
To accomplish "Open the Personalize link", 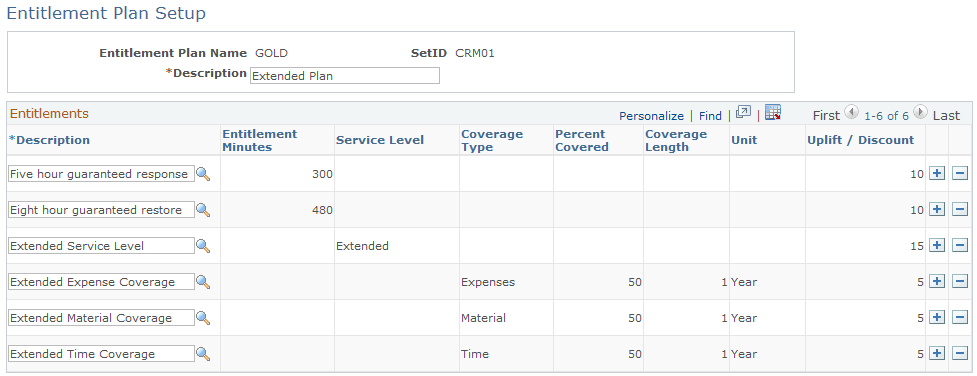I will pos(651,116).
